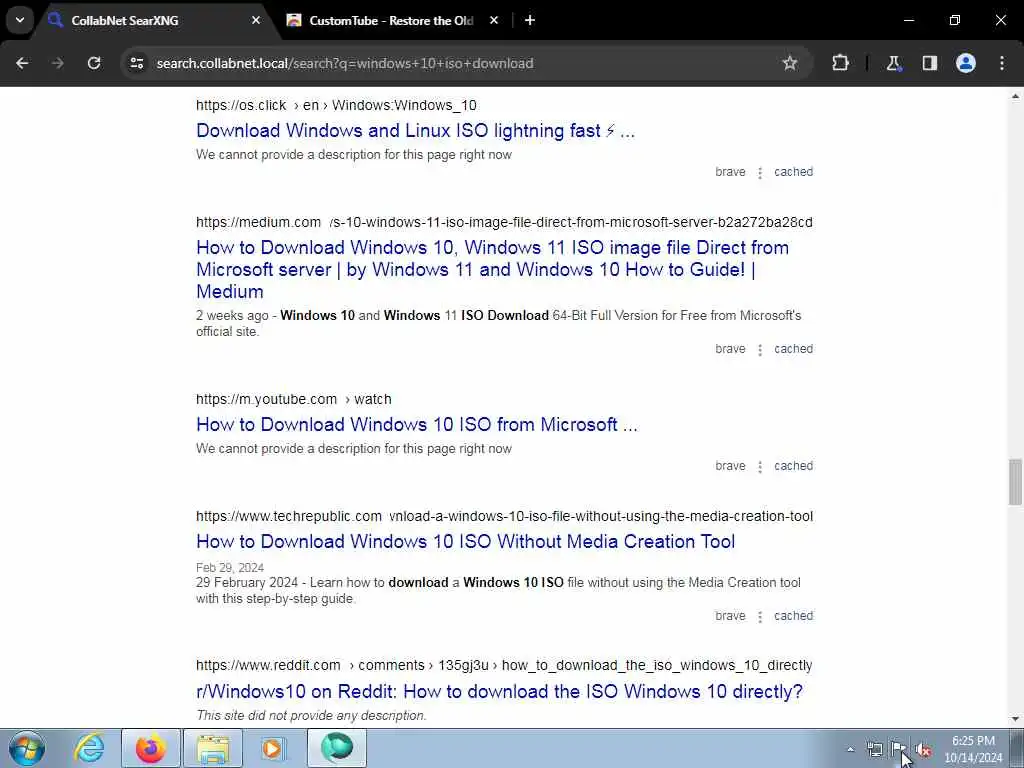Go back to the previous page
Image resolution: width=1024 pixels, height=768 pixels.
[22, 63]
